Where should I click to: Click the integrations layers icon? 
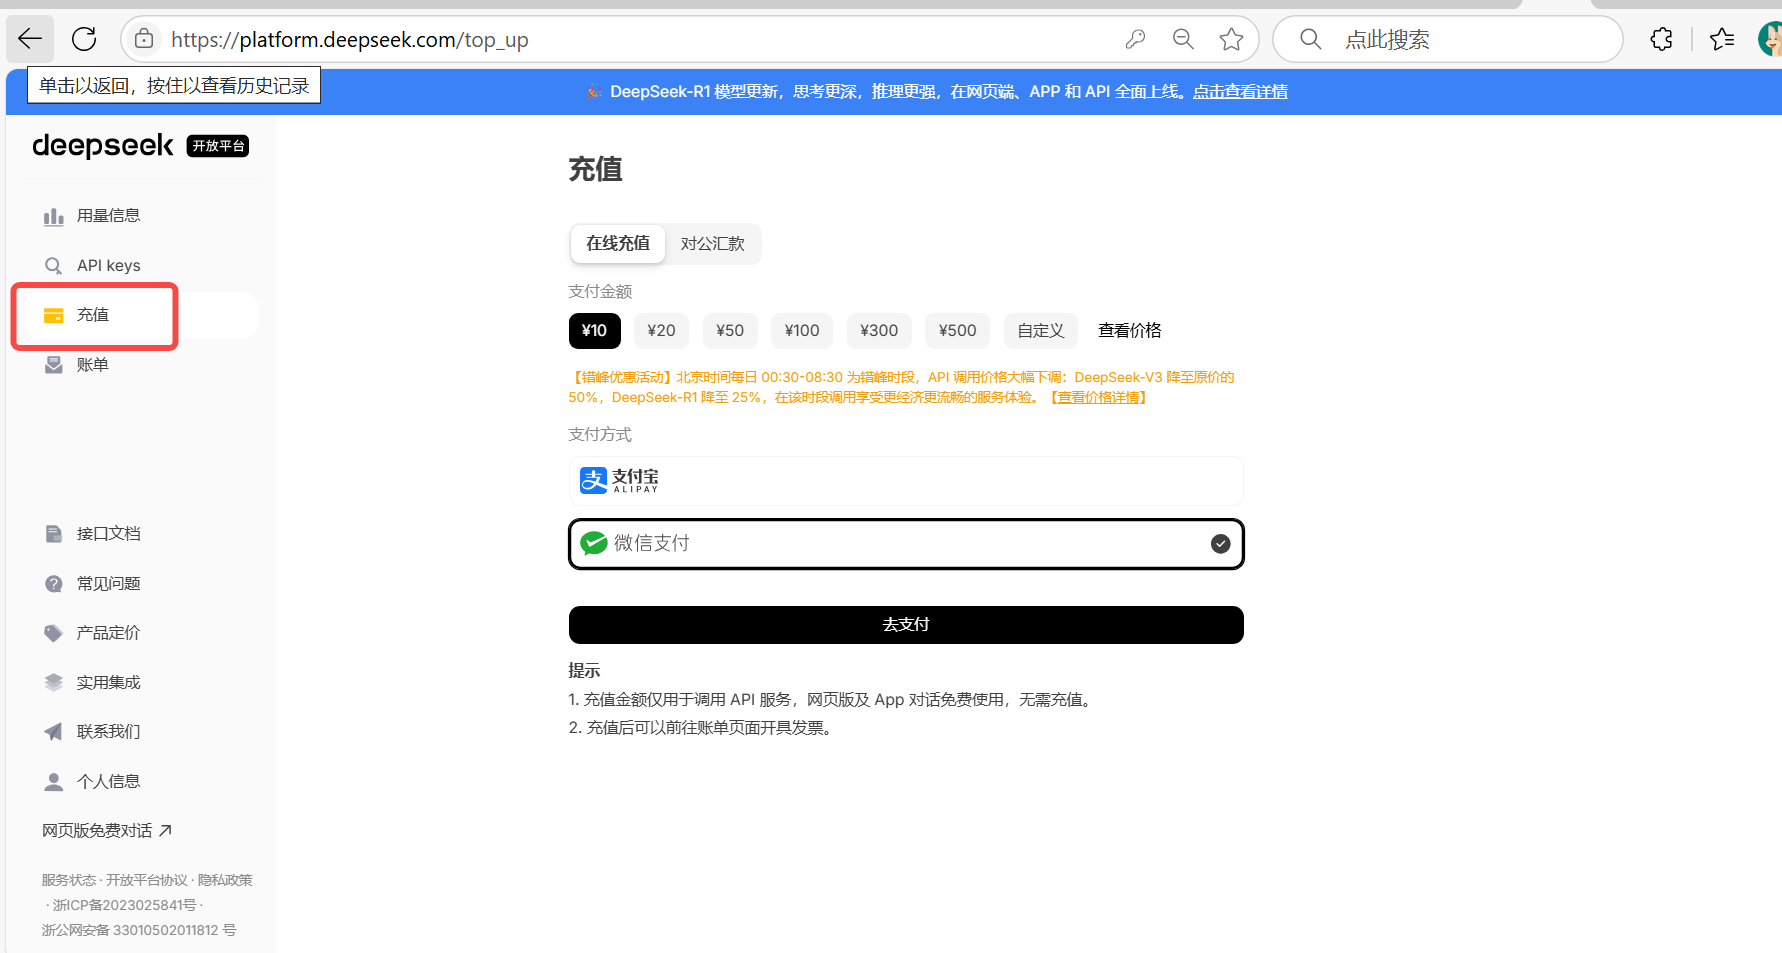(54, 683)
